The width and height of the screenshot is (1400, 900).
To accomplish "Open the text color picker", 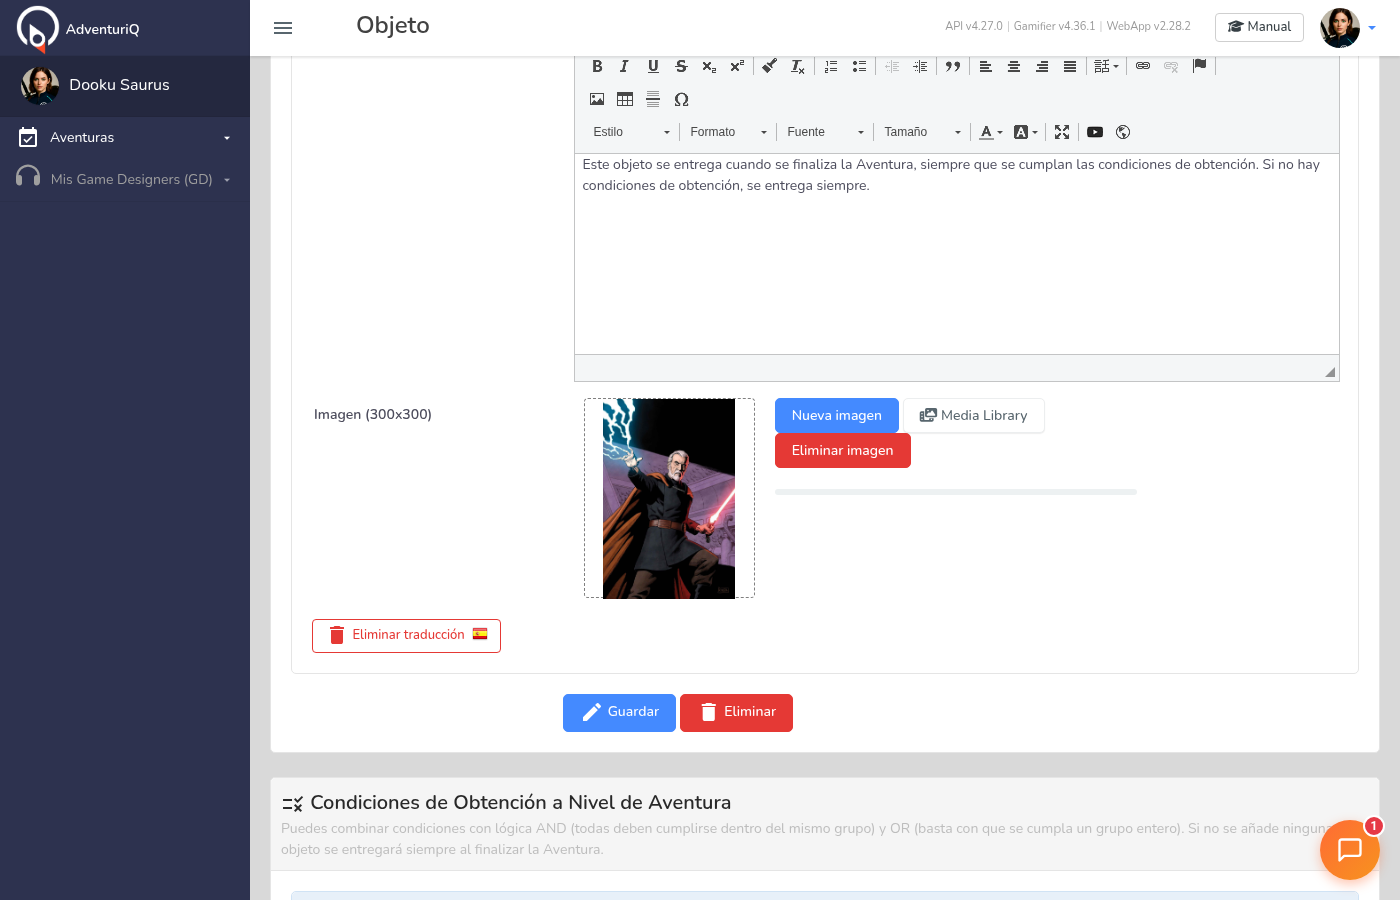I will 991,132.
